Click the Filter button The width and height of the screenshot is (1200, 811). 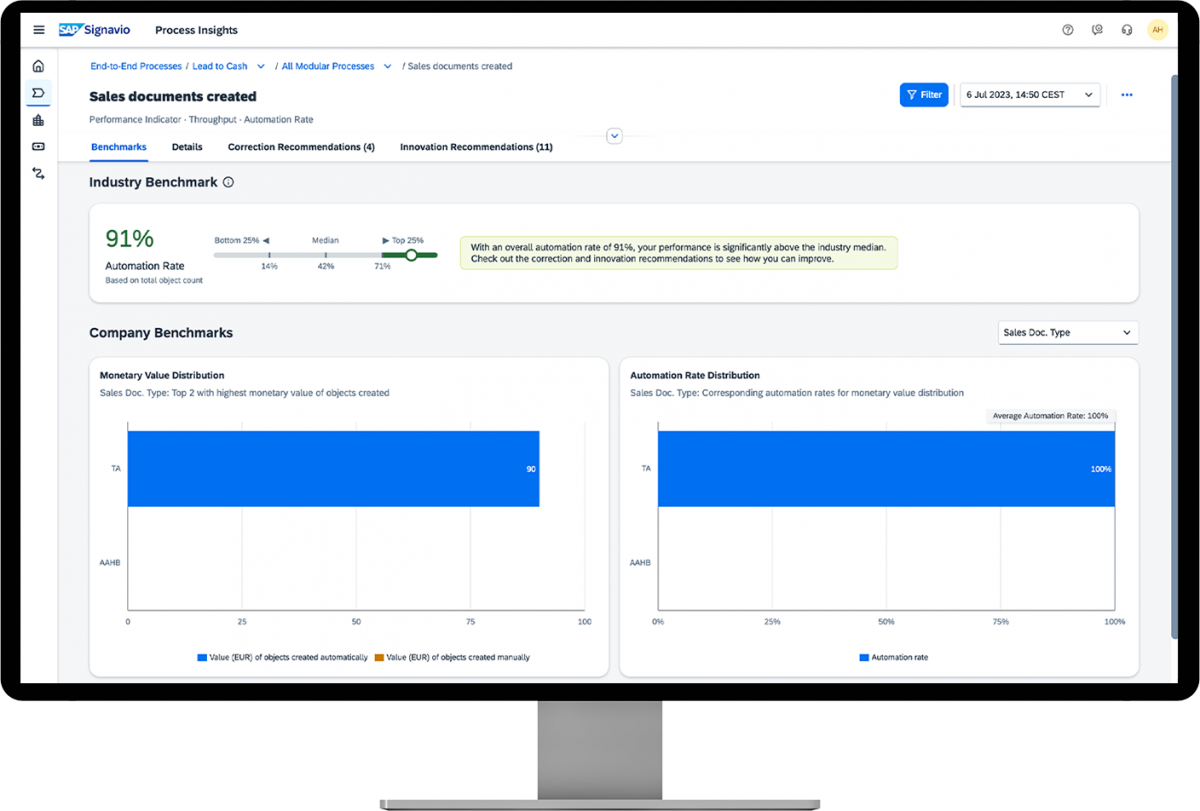tap(923, 94)
